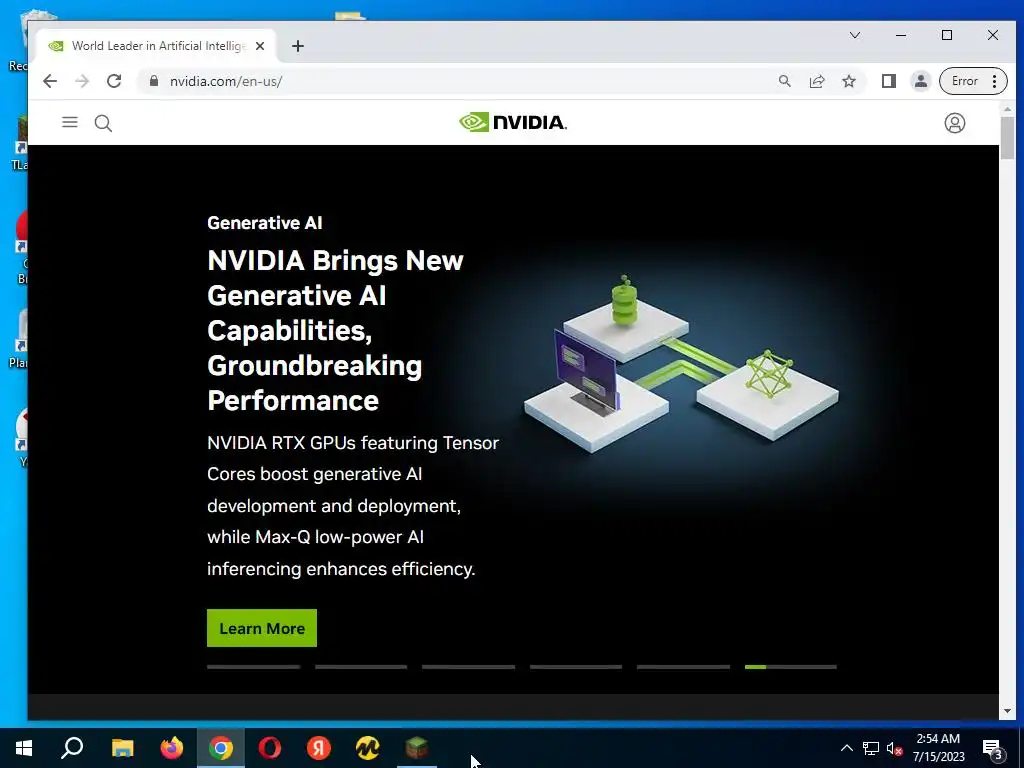The height and width of the screenshot is (768, 1024).
Task: Click the Learn More button
Action: (x=262, y=628)
